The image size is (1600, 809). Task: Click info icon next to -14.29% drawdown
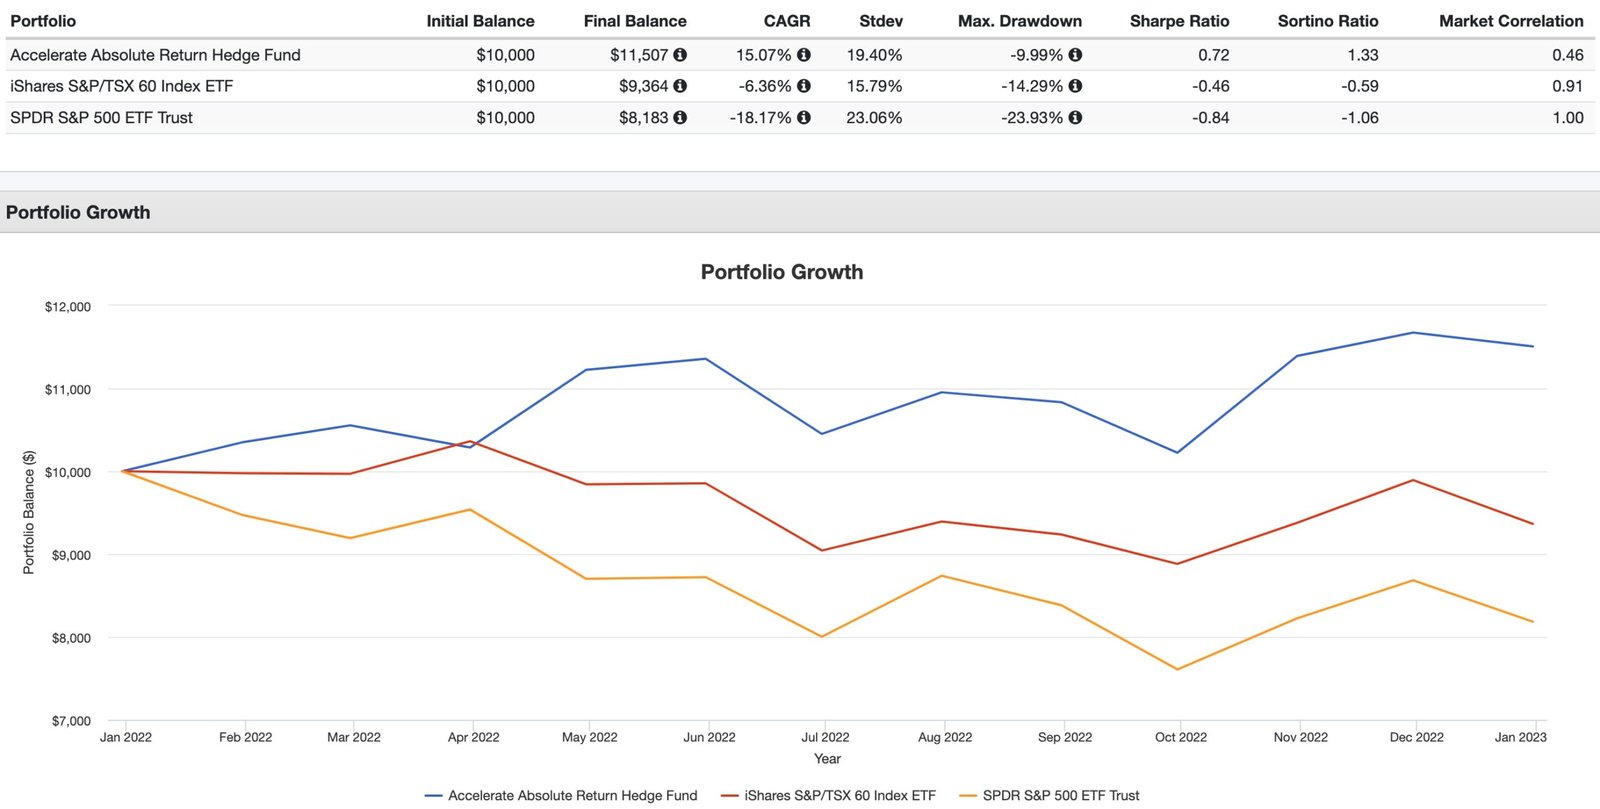click(x=1075, y=86)
